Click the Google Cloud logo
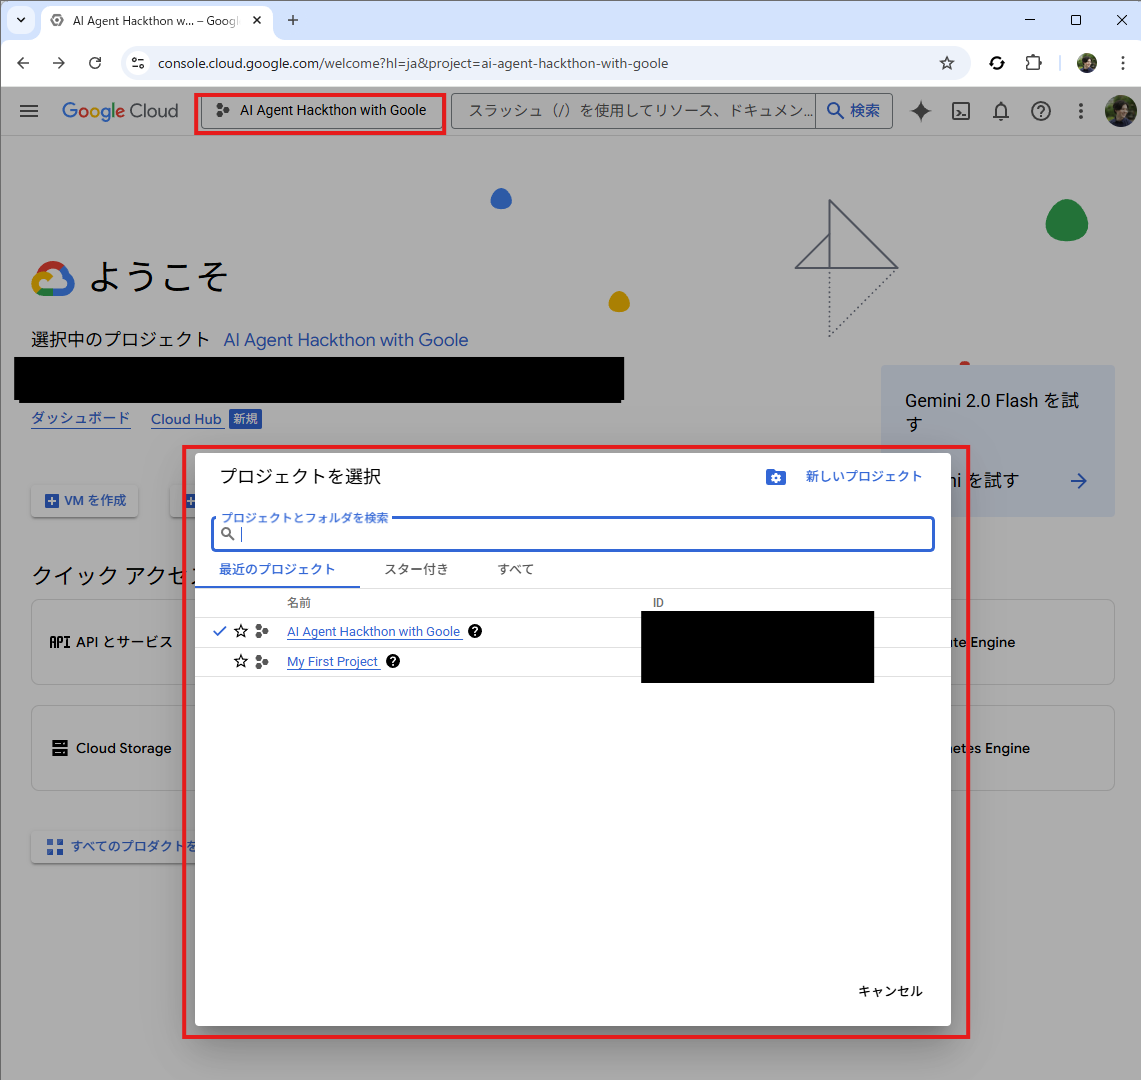The height and width of the screenshot is (1080, 1141). click(x=120, y=111)
